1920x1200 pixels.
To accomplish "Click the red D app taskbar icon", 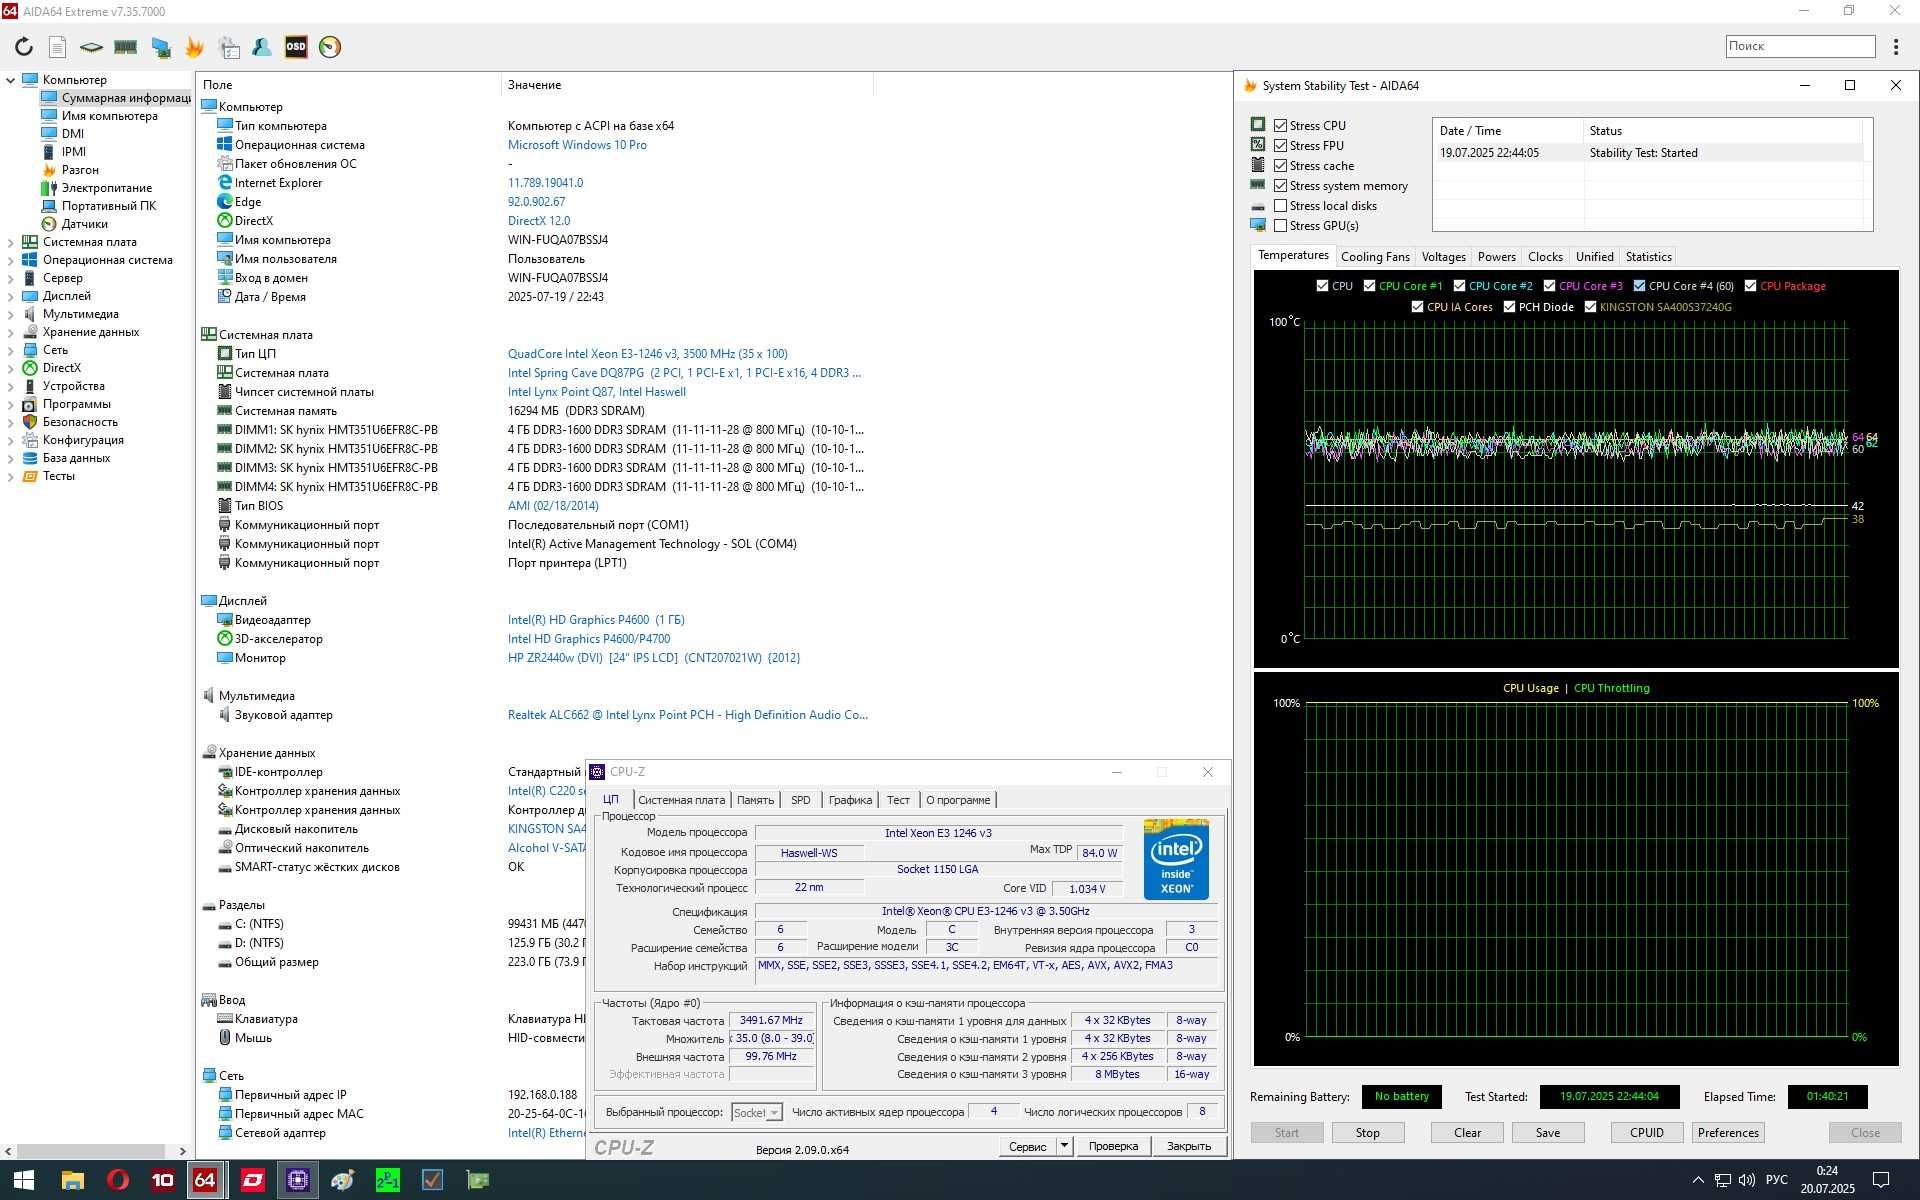I will (252, 1180).
